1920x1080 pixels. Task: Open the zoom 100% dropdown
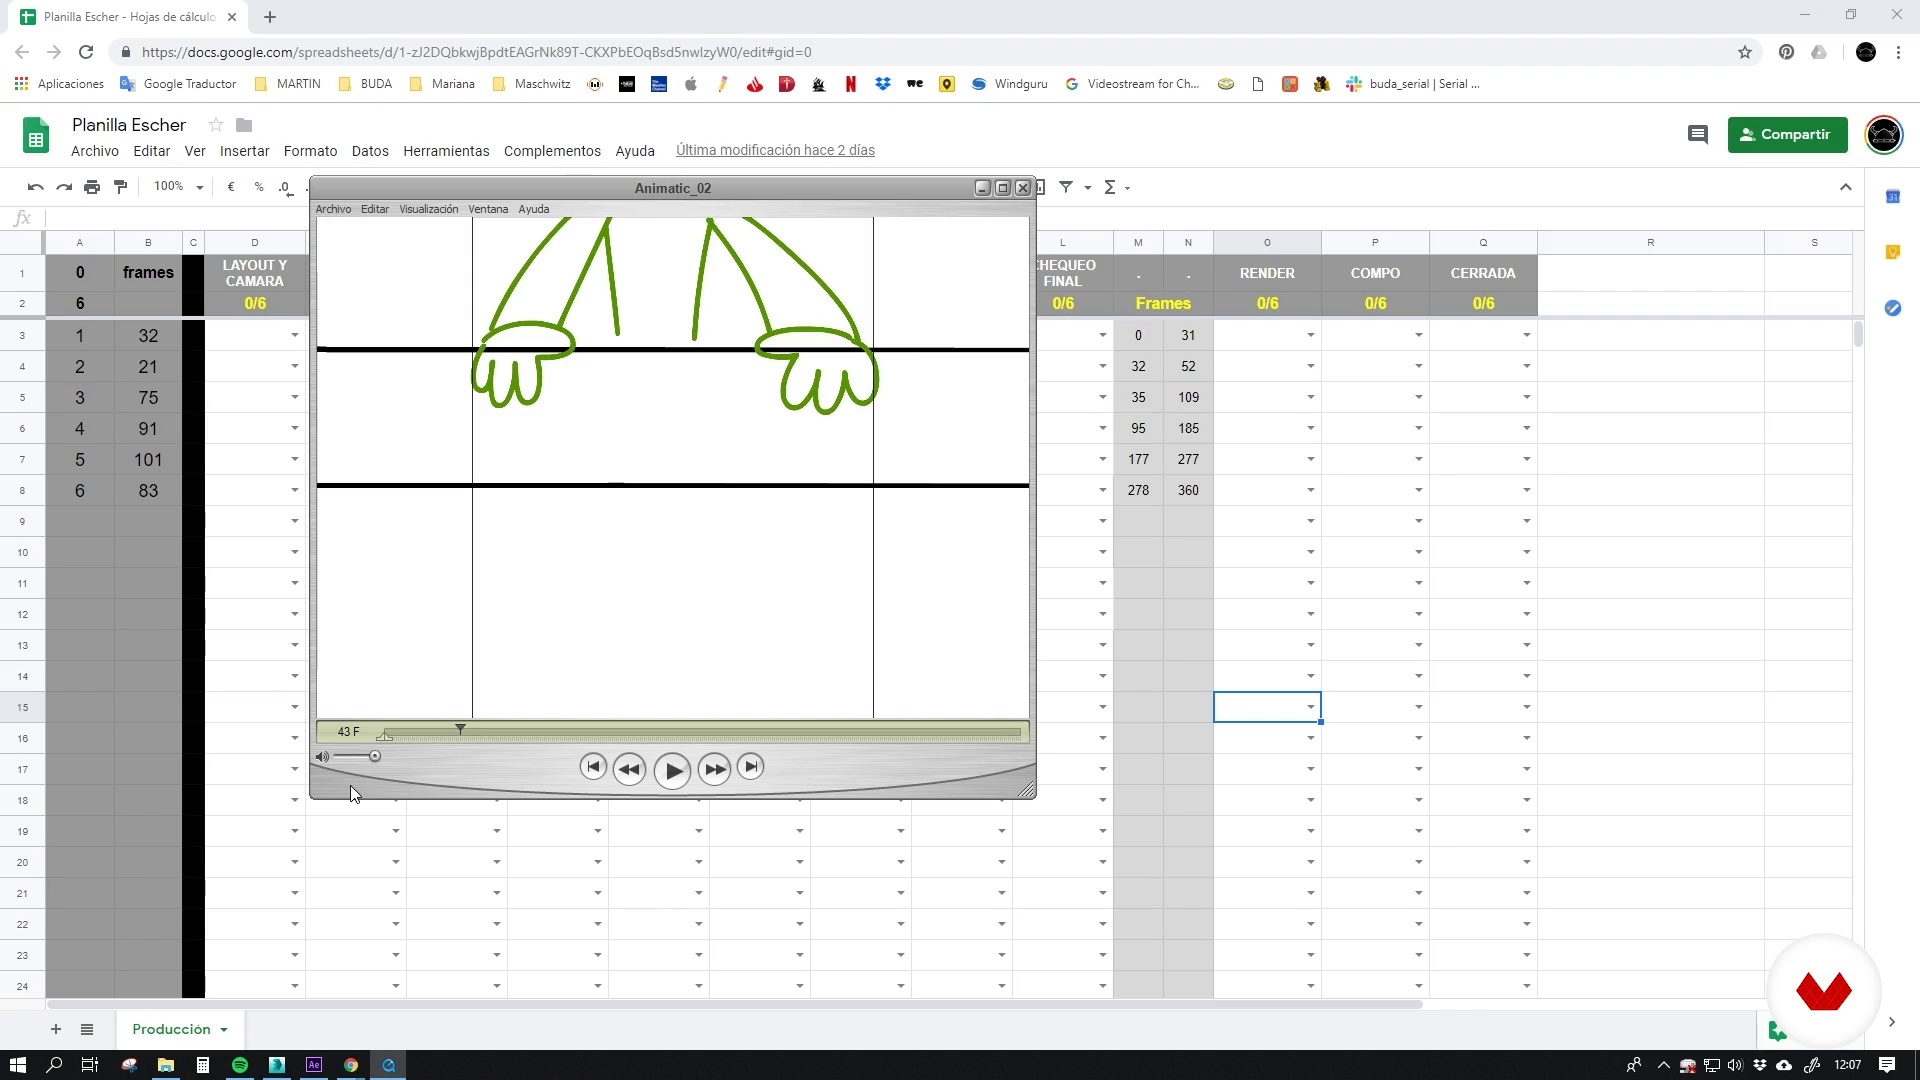[178, 187]
